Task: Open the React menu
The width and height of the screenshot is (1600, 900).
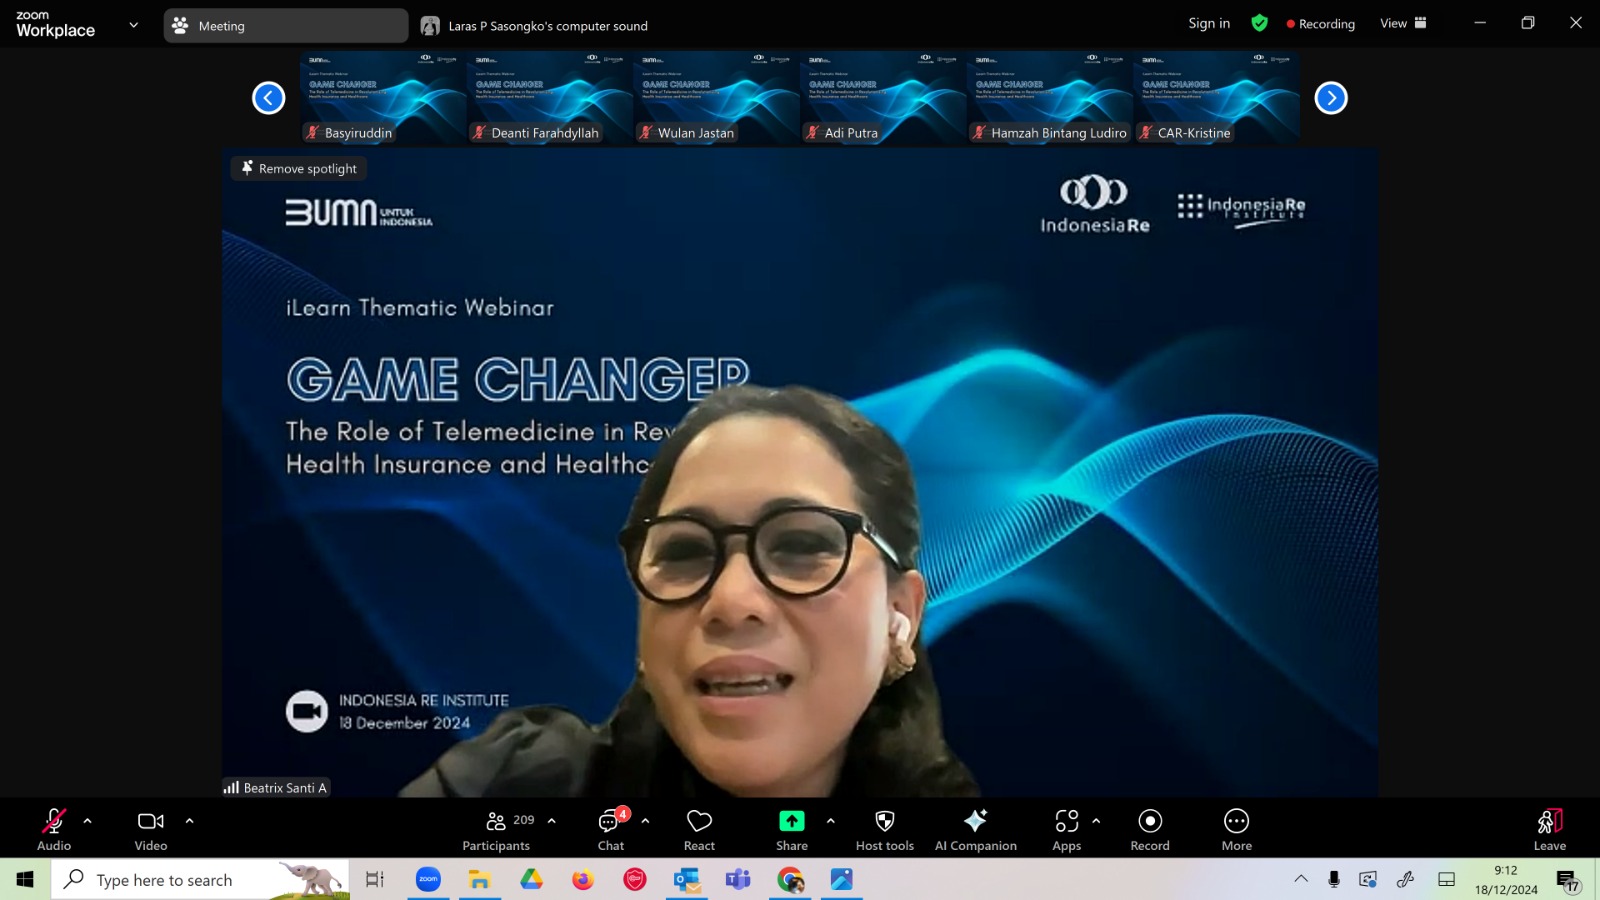Action: pyautogui.click(x=699, y=829)
